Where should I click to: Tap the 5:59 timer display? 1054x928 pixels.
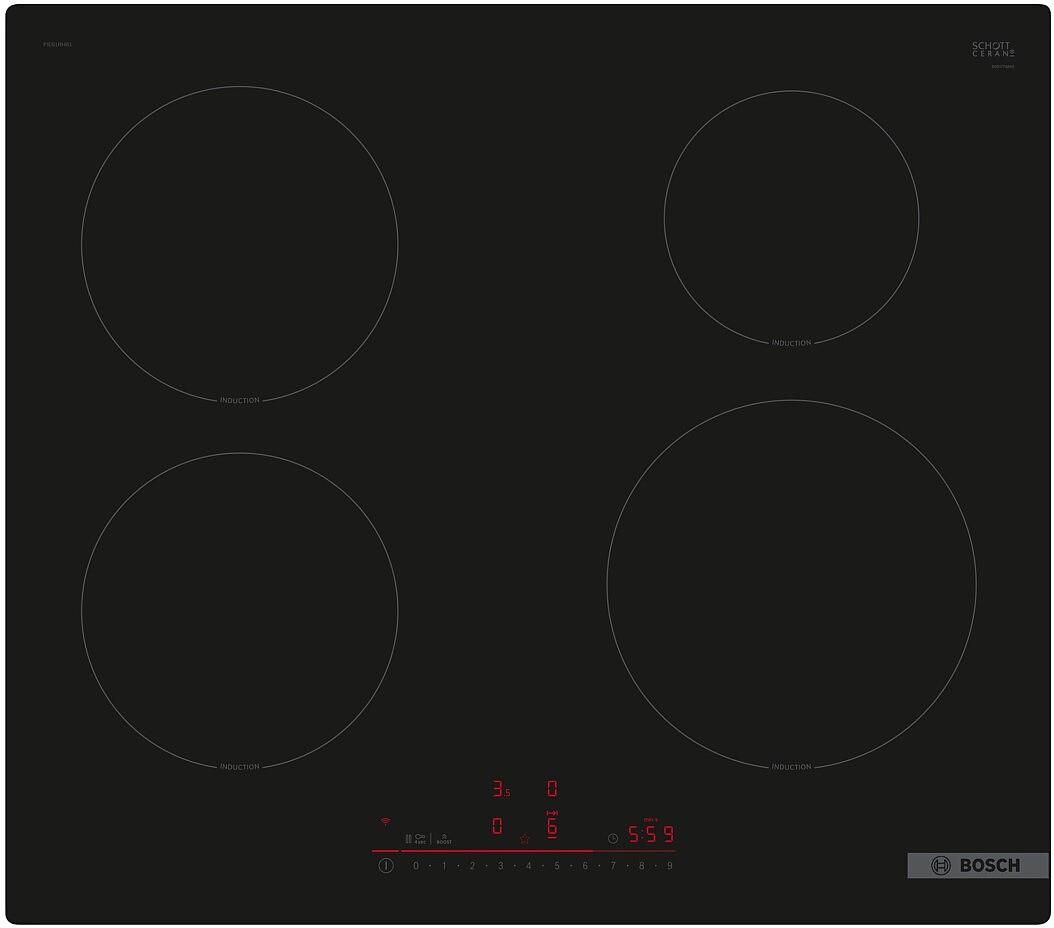click(650, 834)
